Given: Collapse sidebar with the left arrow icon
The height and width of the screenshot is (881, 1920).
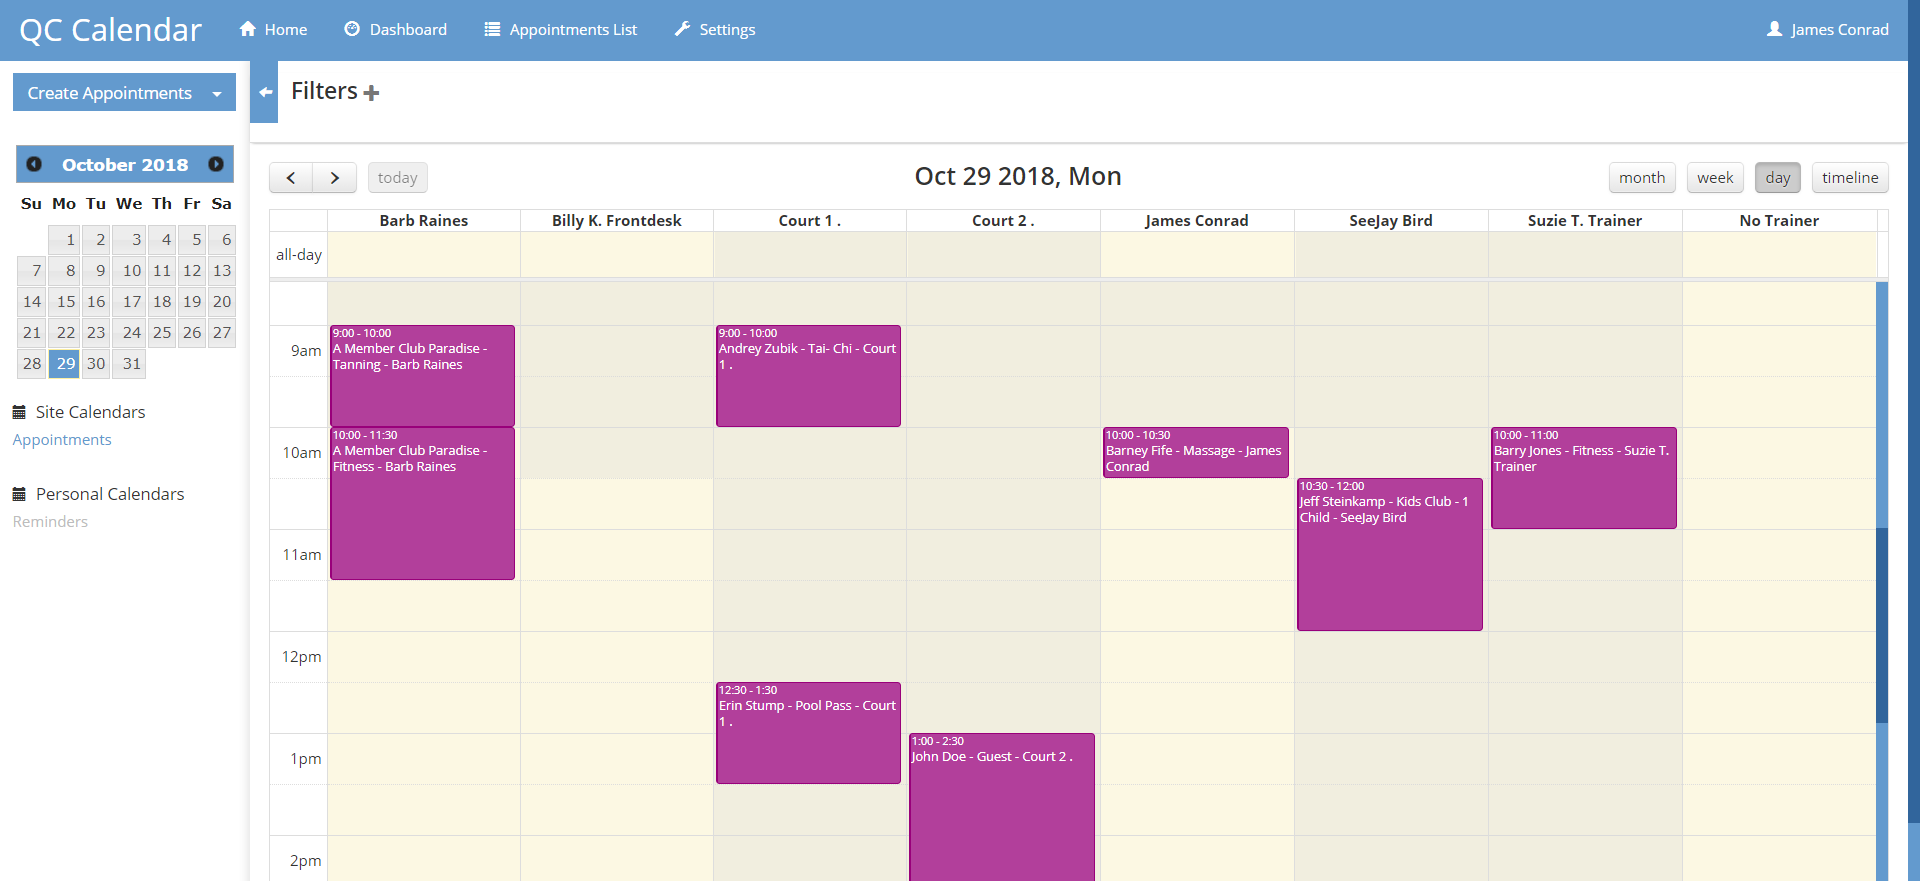Looking at the screenshot, I should coord(265,92).
